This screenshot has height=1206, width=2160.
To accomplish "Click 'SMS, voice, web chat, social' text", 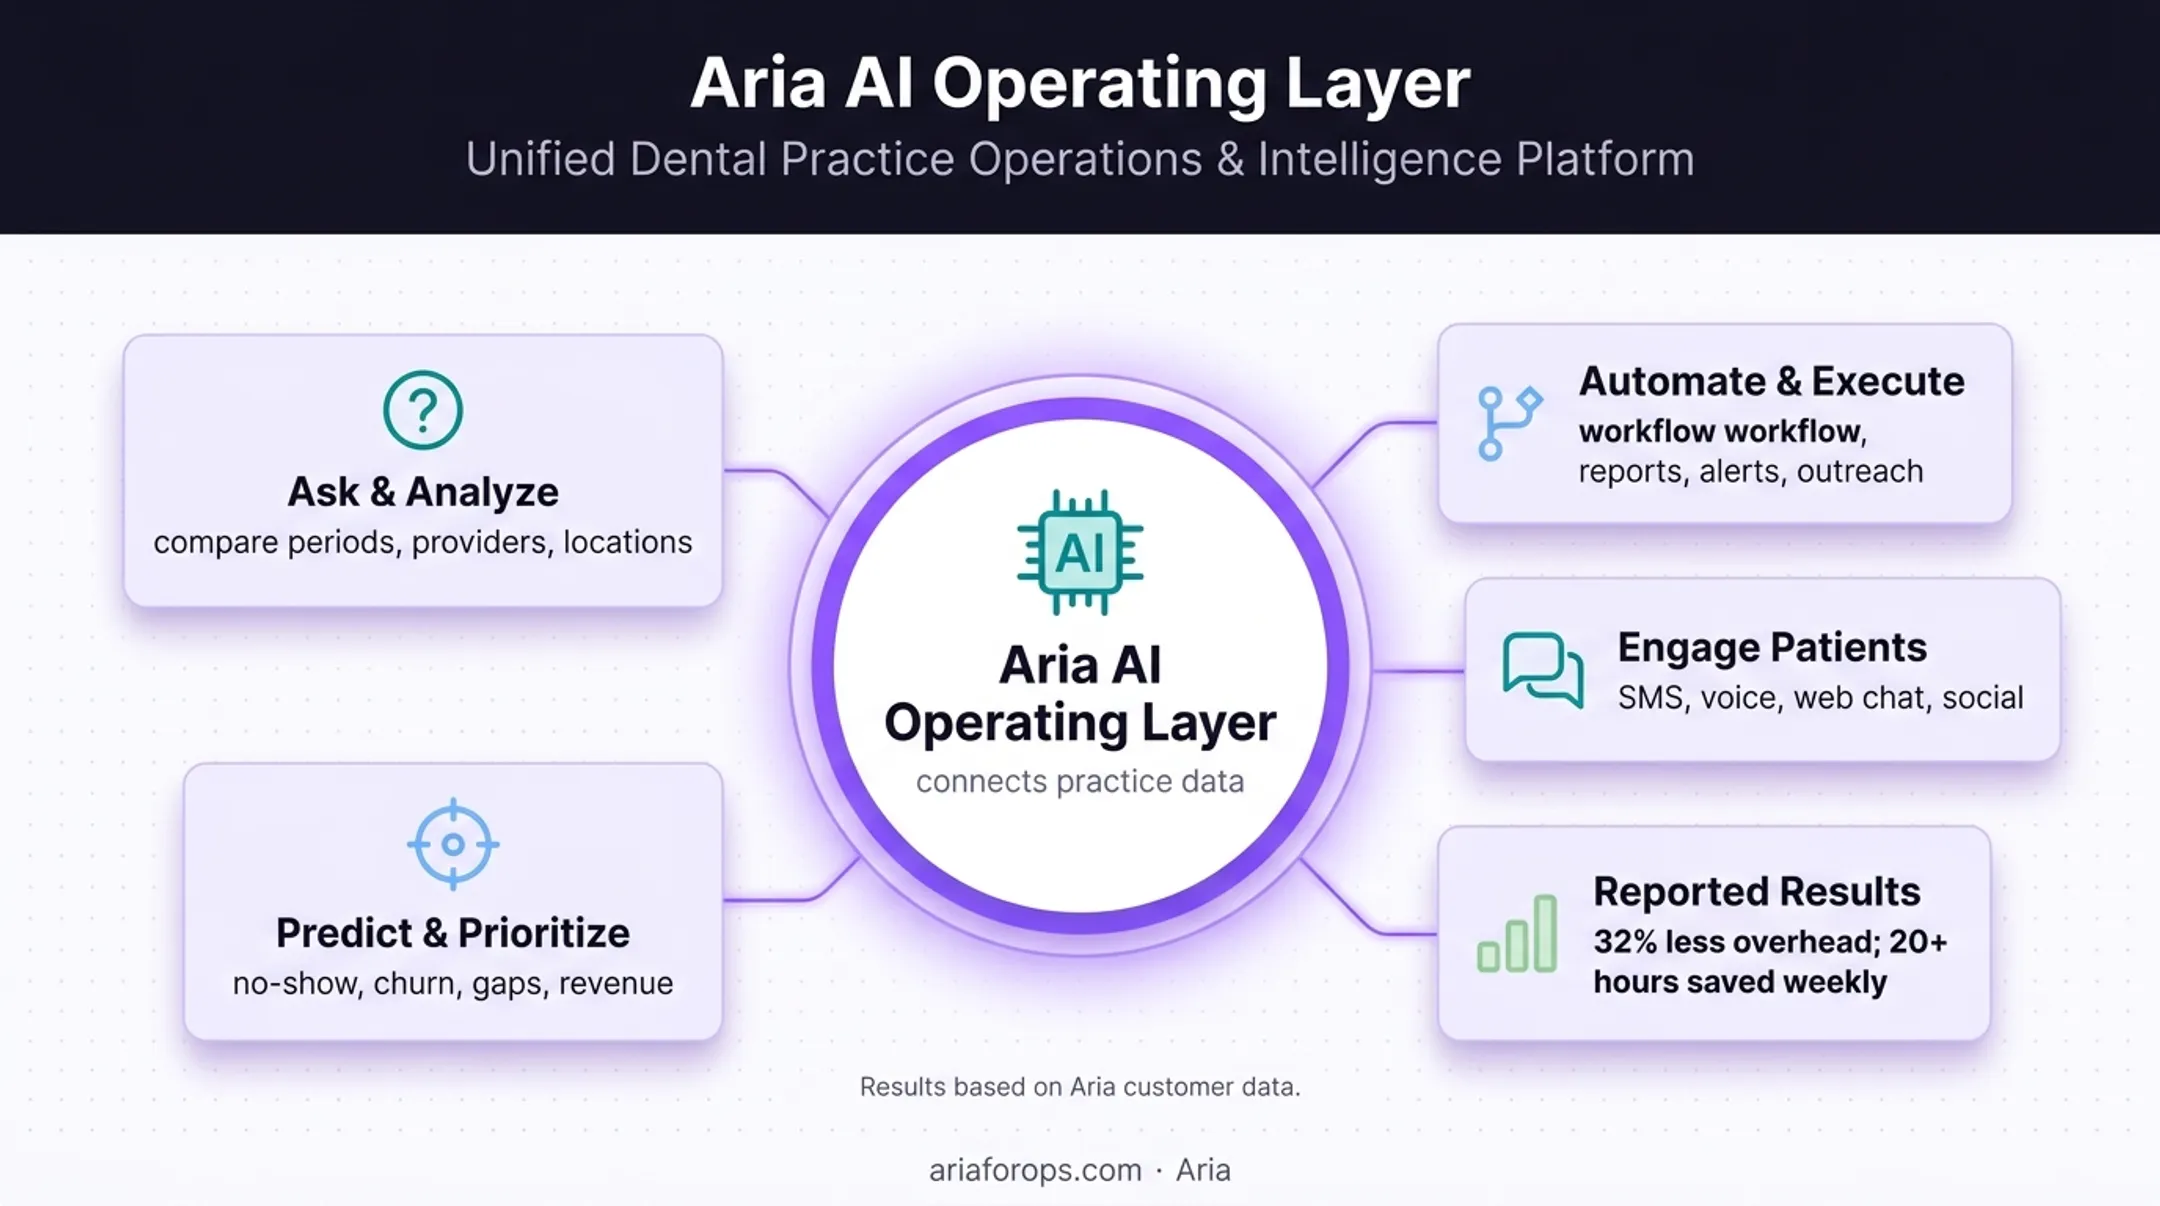I will point(1820,697).
